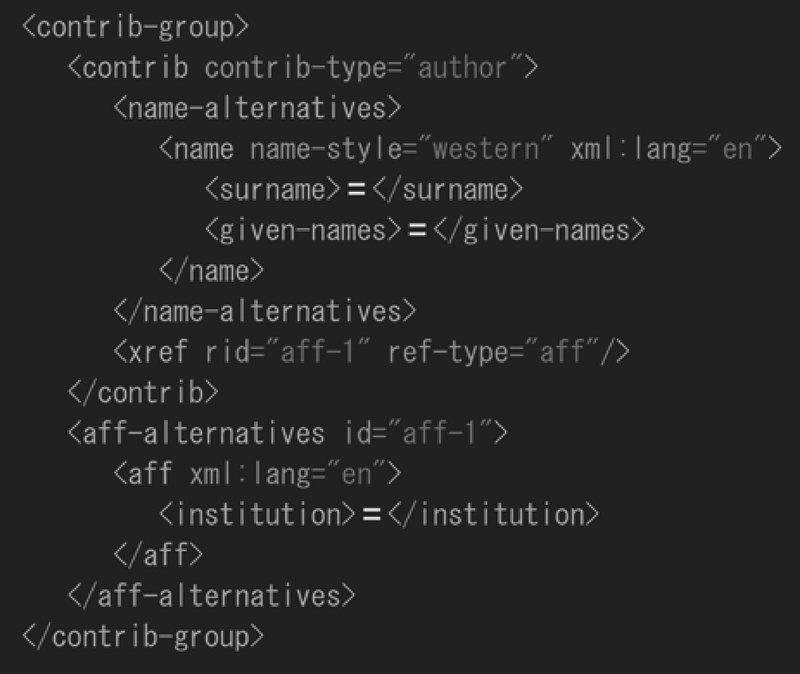
Task: Click the closing institution tag
Action: (x=493, y=514)
